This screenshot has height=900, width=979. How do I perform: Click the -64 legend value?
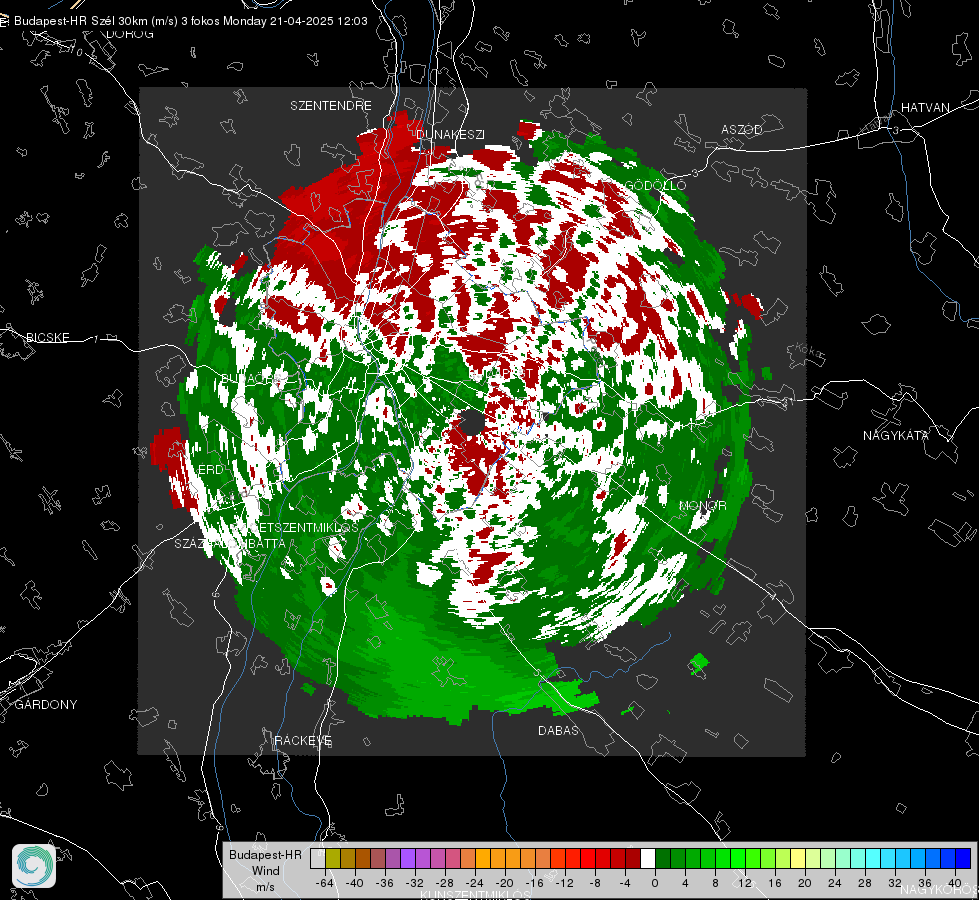coord(324,883)
